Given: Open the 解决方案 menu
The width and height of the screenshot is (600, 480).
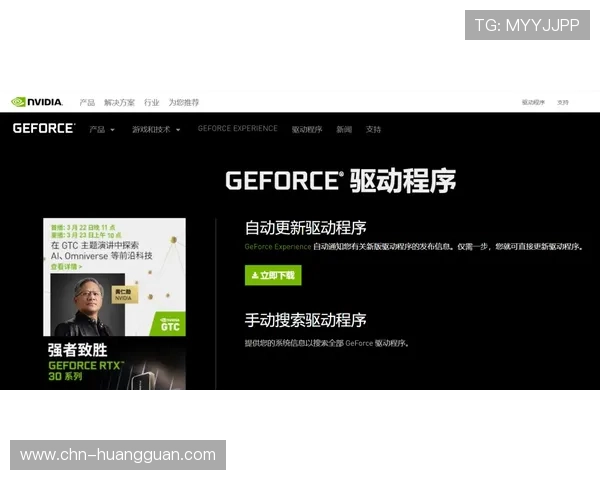Looking at the screenshot, I should [x=119, y=102].
